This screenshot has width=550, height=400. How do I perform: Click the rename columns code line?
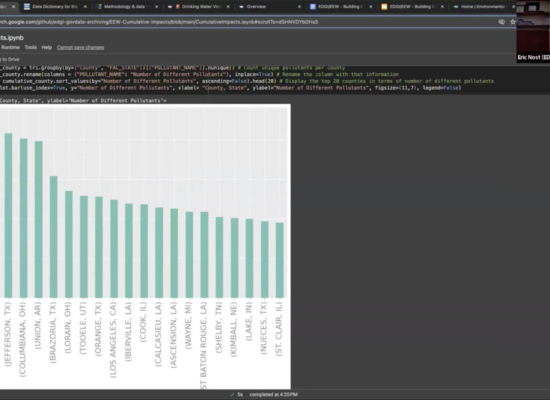pos(199,74)
